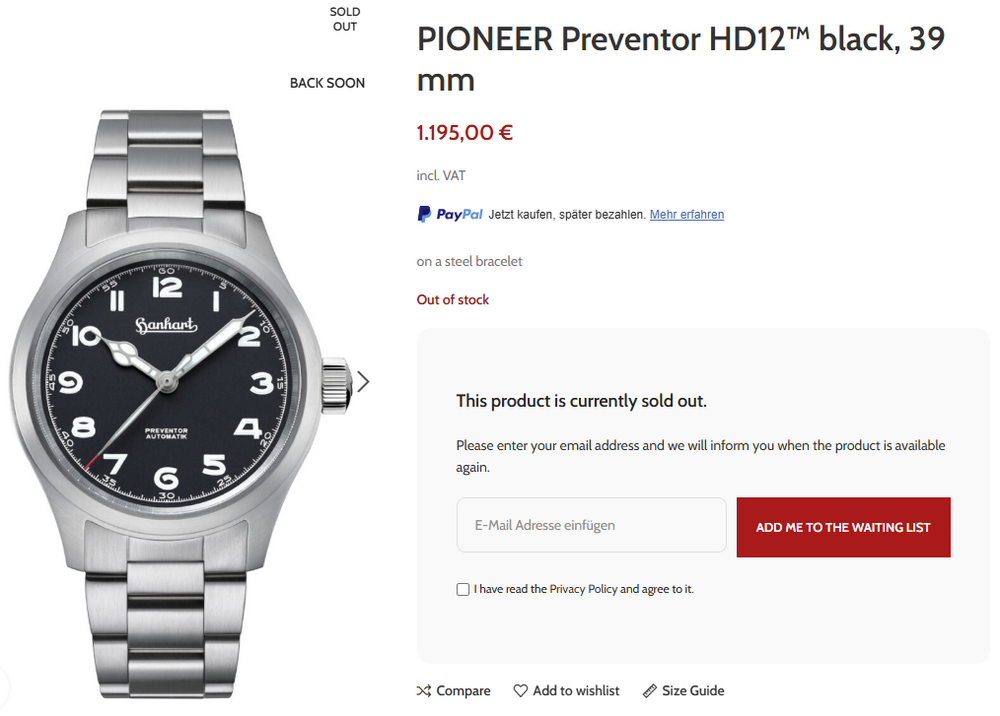The width and height of the screenshot is (1000, 716).
Task: Click the heart wishlist icon
Action: click(x=520, y=691)
